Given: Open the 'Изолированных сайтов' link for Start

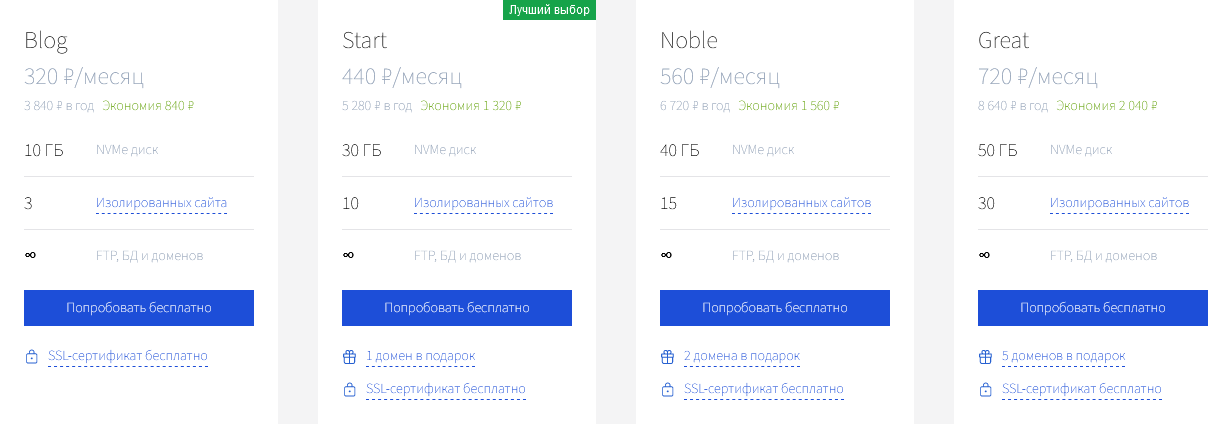Looking at the screenshot, I should click(483, 203).
